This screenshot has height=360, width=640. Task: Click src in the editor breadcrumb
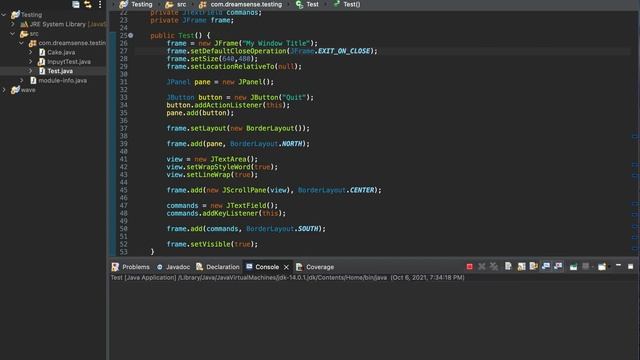point(182,4)
